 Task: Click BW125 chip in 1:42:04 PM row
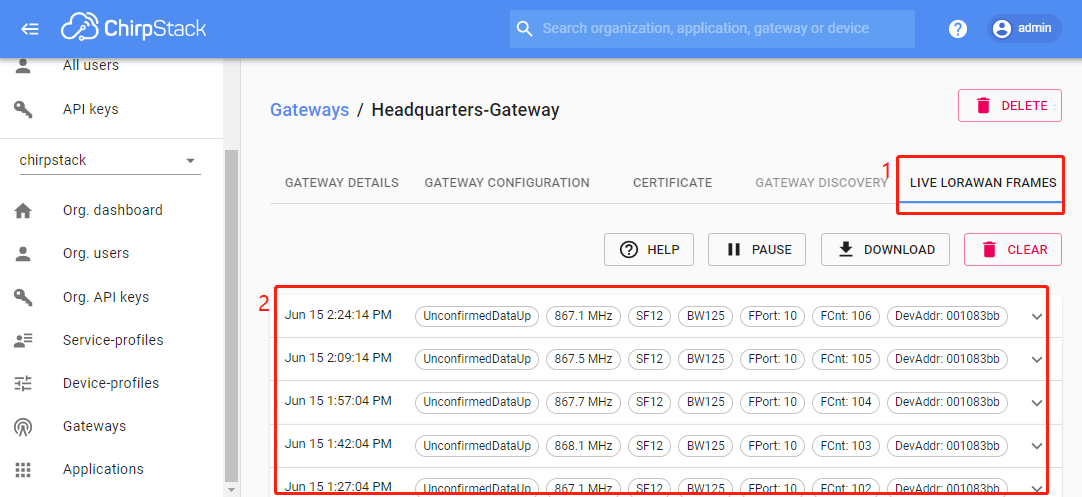tap(705, 446)
